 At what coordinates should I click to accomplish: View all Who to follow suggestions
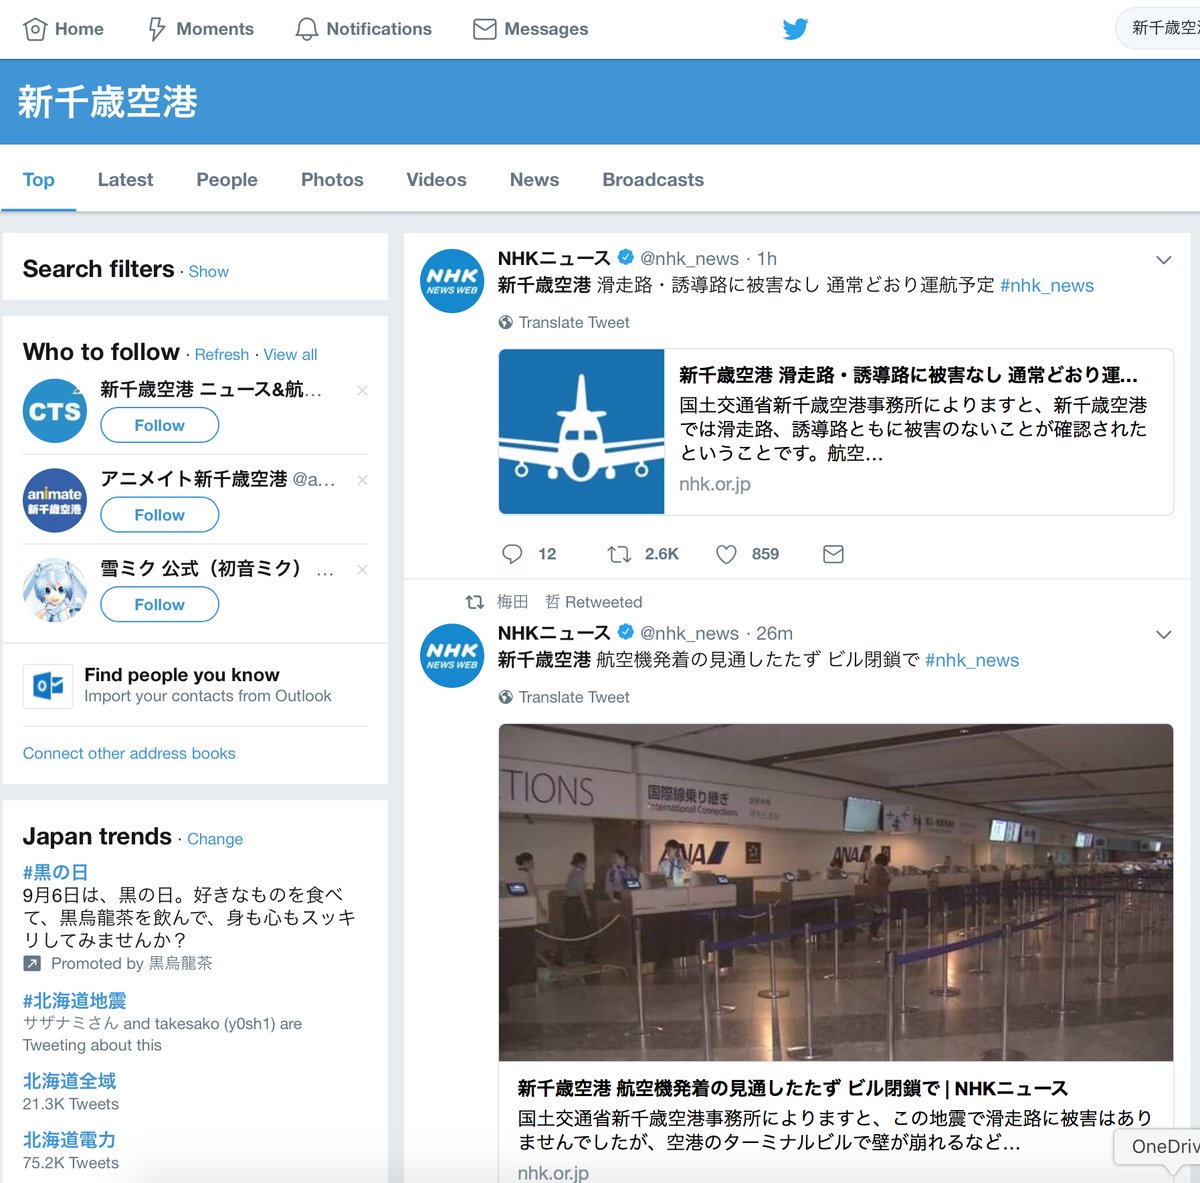coord(290,355)
